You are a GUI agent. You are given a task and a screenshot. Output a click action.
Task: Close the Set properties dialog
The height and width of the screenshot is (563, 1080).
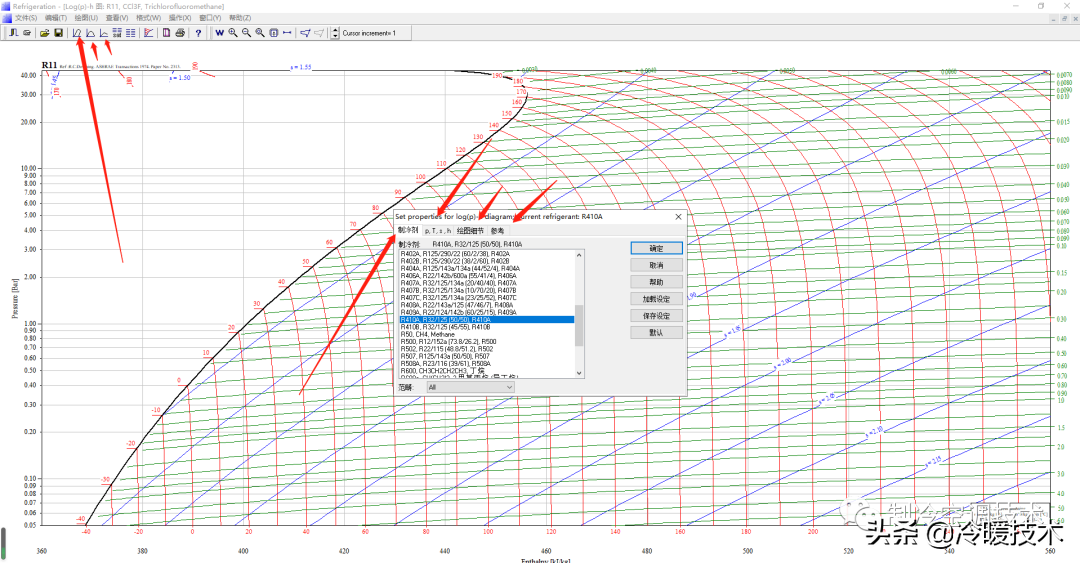[x=678, y=216]
